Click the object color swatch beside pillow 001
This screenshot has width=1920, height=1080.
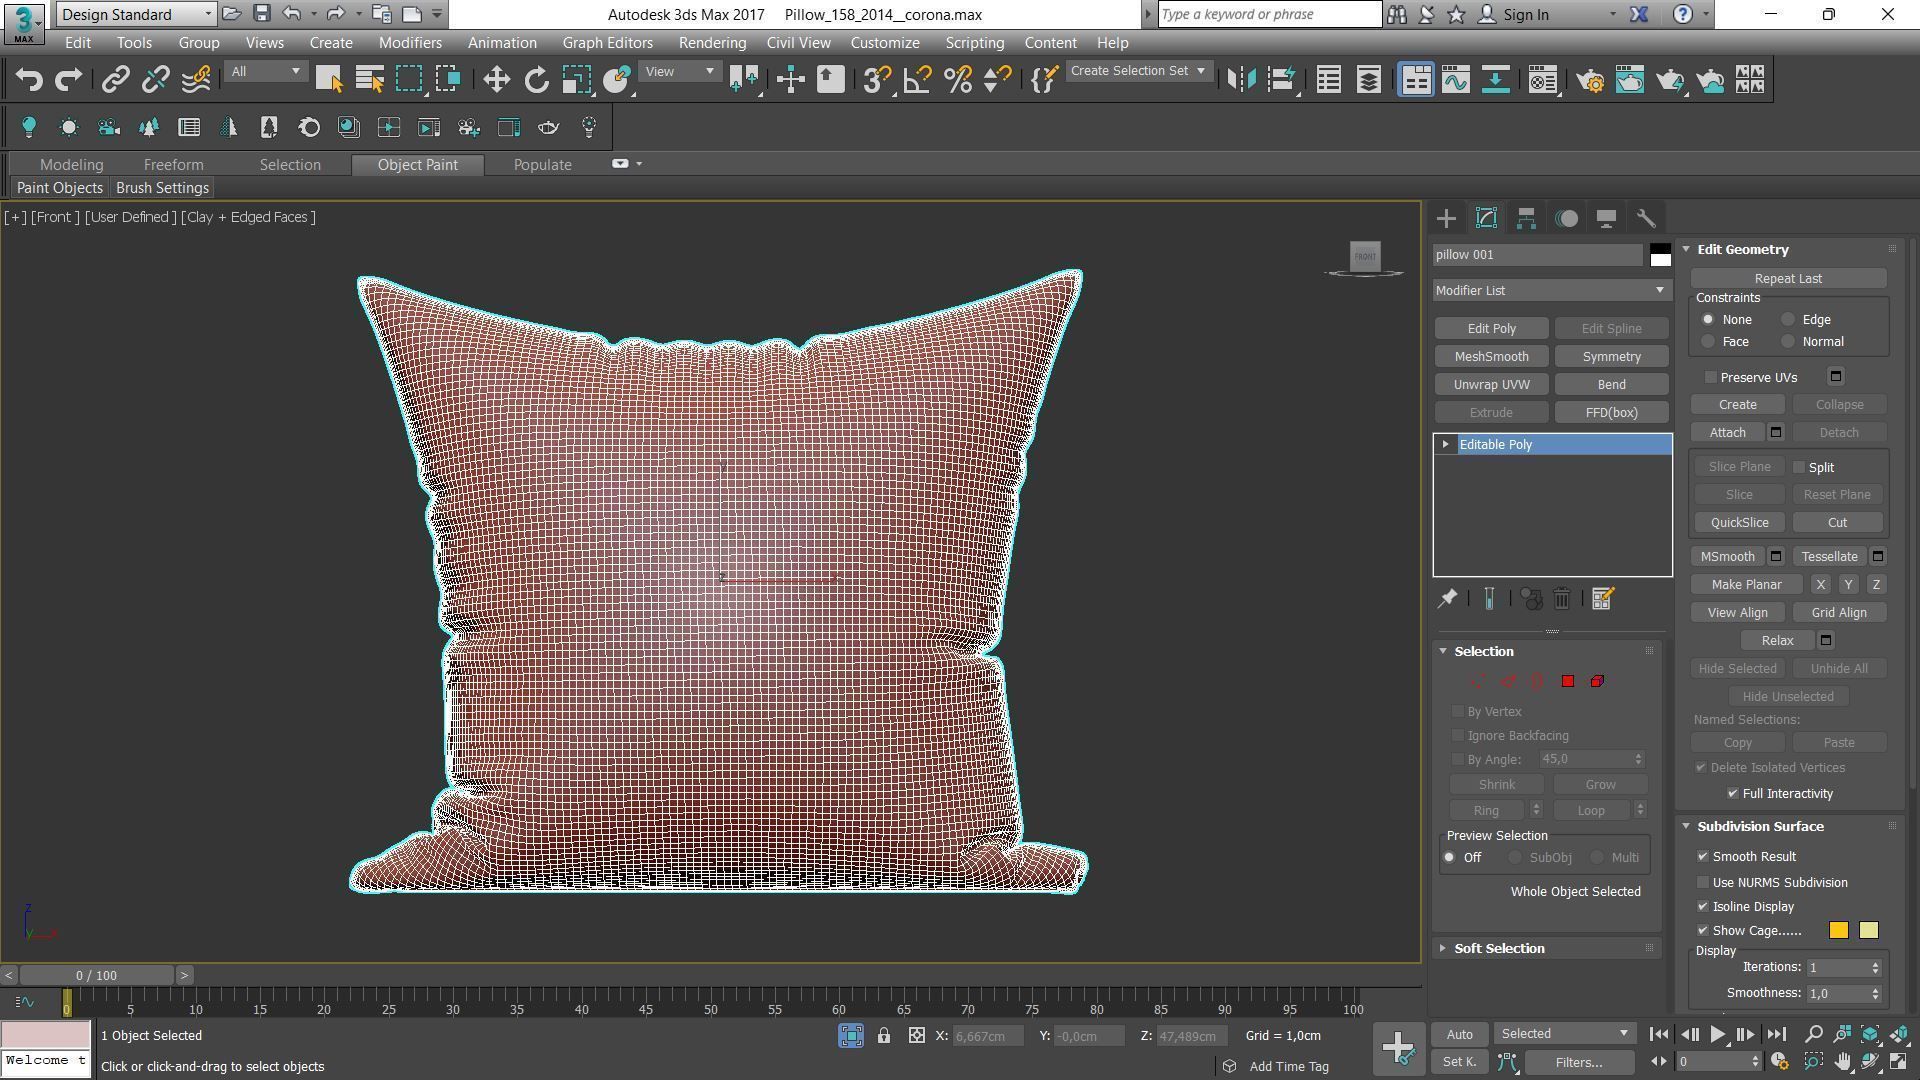pyautogui.click(x=1660, y=255)
